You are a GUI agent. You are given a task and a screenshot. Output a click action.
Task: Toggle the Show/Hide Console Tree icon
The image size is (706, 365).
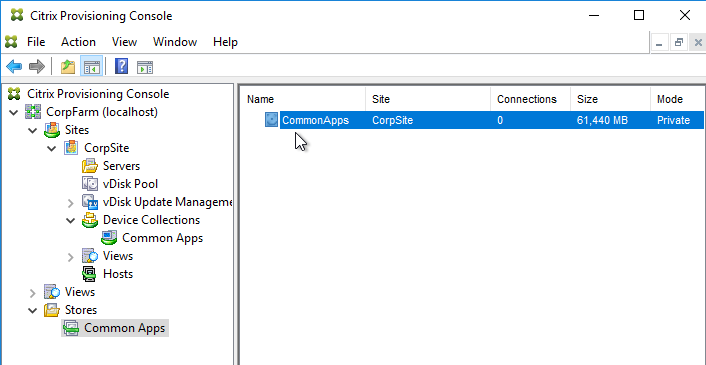coord(92,68)
